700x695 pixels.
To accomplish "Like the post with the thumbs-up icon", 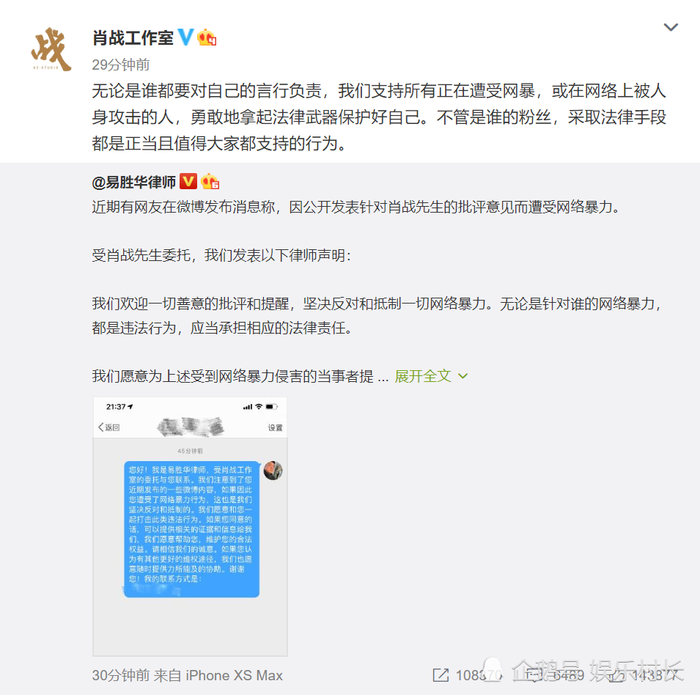I will pyautogui.click(x=617, y=675).
